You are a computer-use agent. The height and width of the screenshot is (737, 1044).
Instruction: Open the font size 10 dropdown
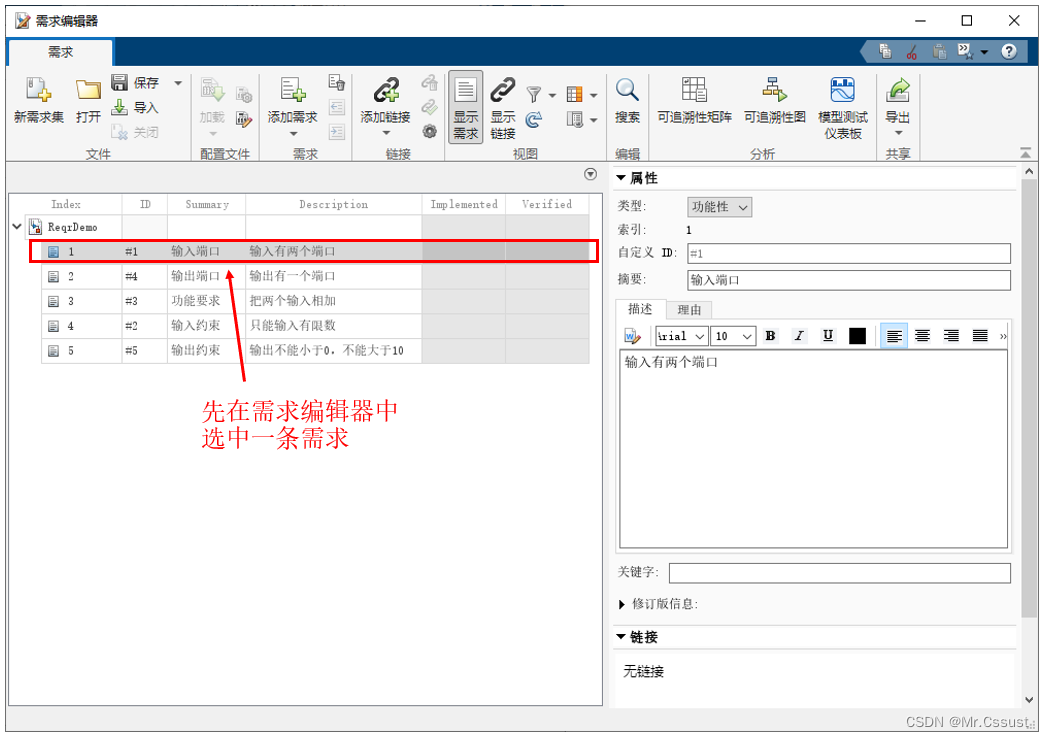(733, 336)
